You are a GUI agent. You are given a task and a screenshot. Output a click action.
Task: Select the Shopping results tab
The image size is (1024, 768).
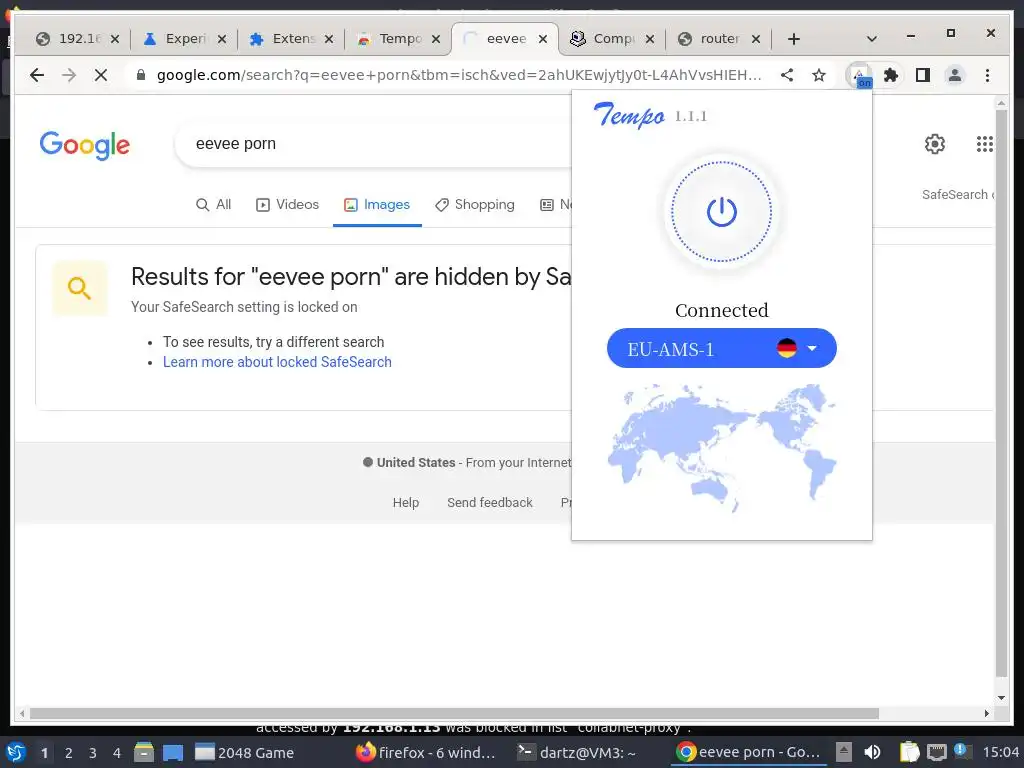point(475,204)
